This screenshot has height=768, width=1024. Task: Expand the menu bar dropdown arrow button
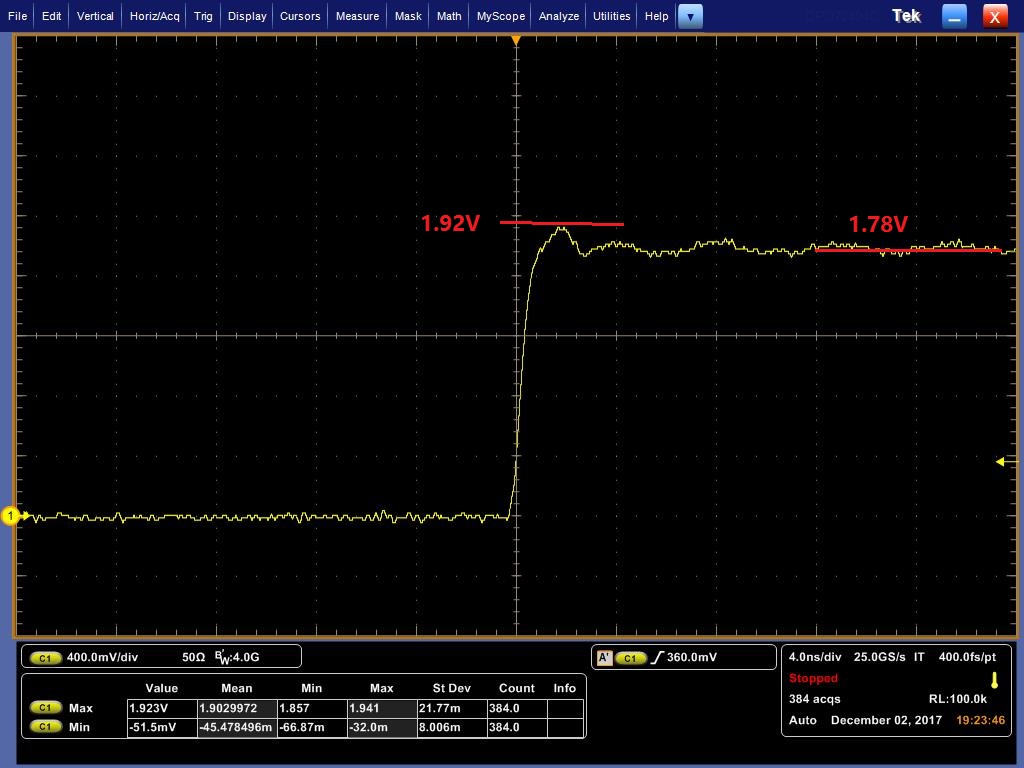click(x=690, y=16)
